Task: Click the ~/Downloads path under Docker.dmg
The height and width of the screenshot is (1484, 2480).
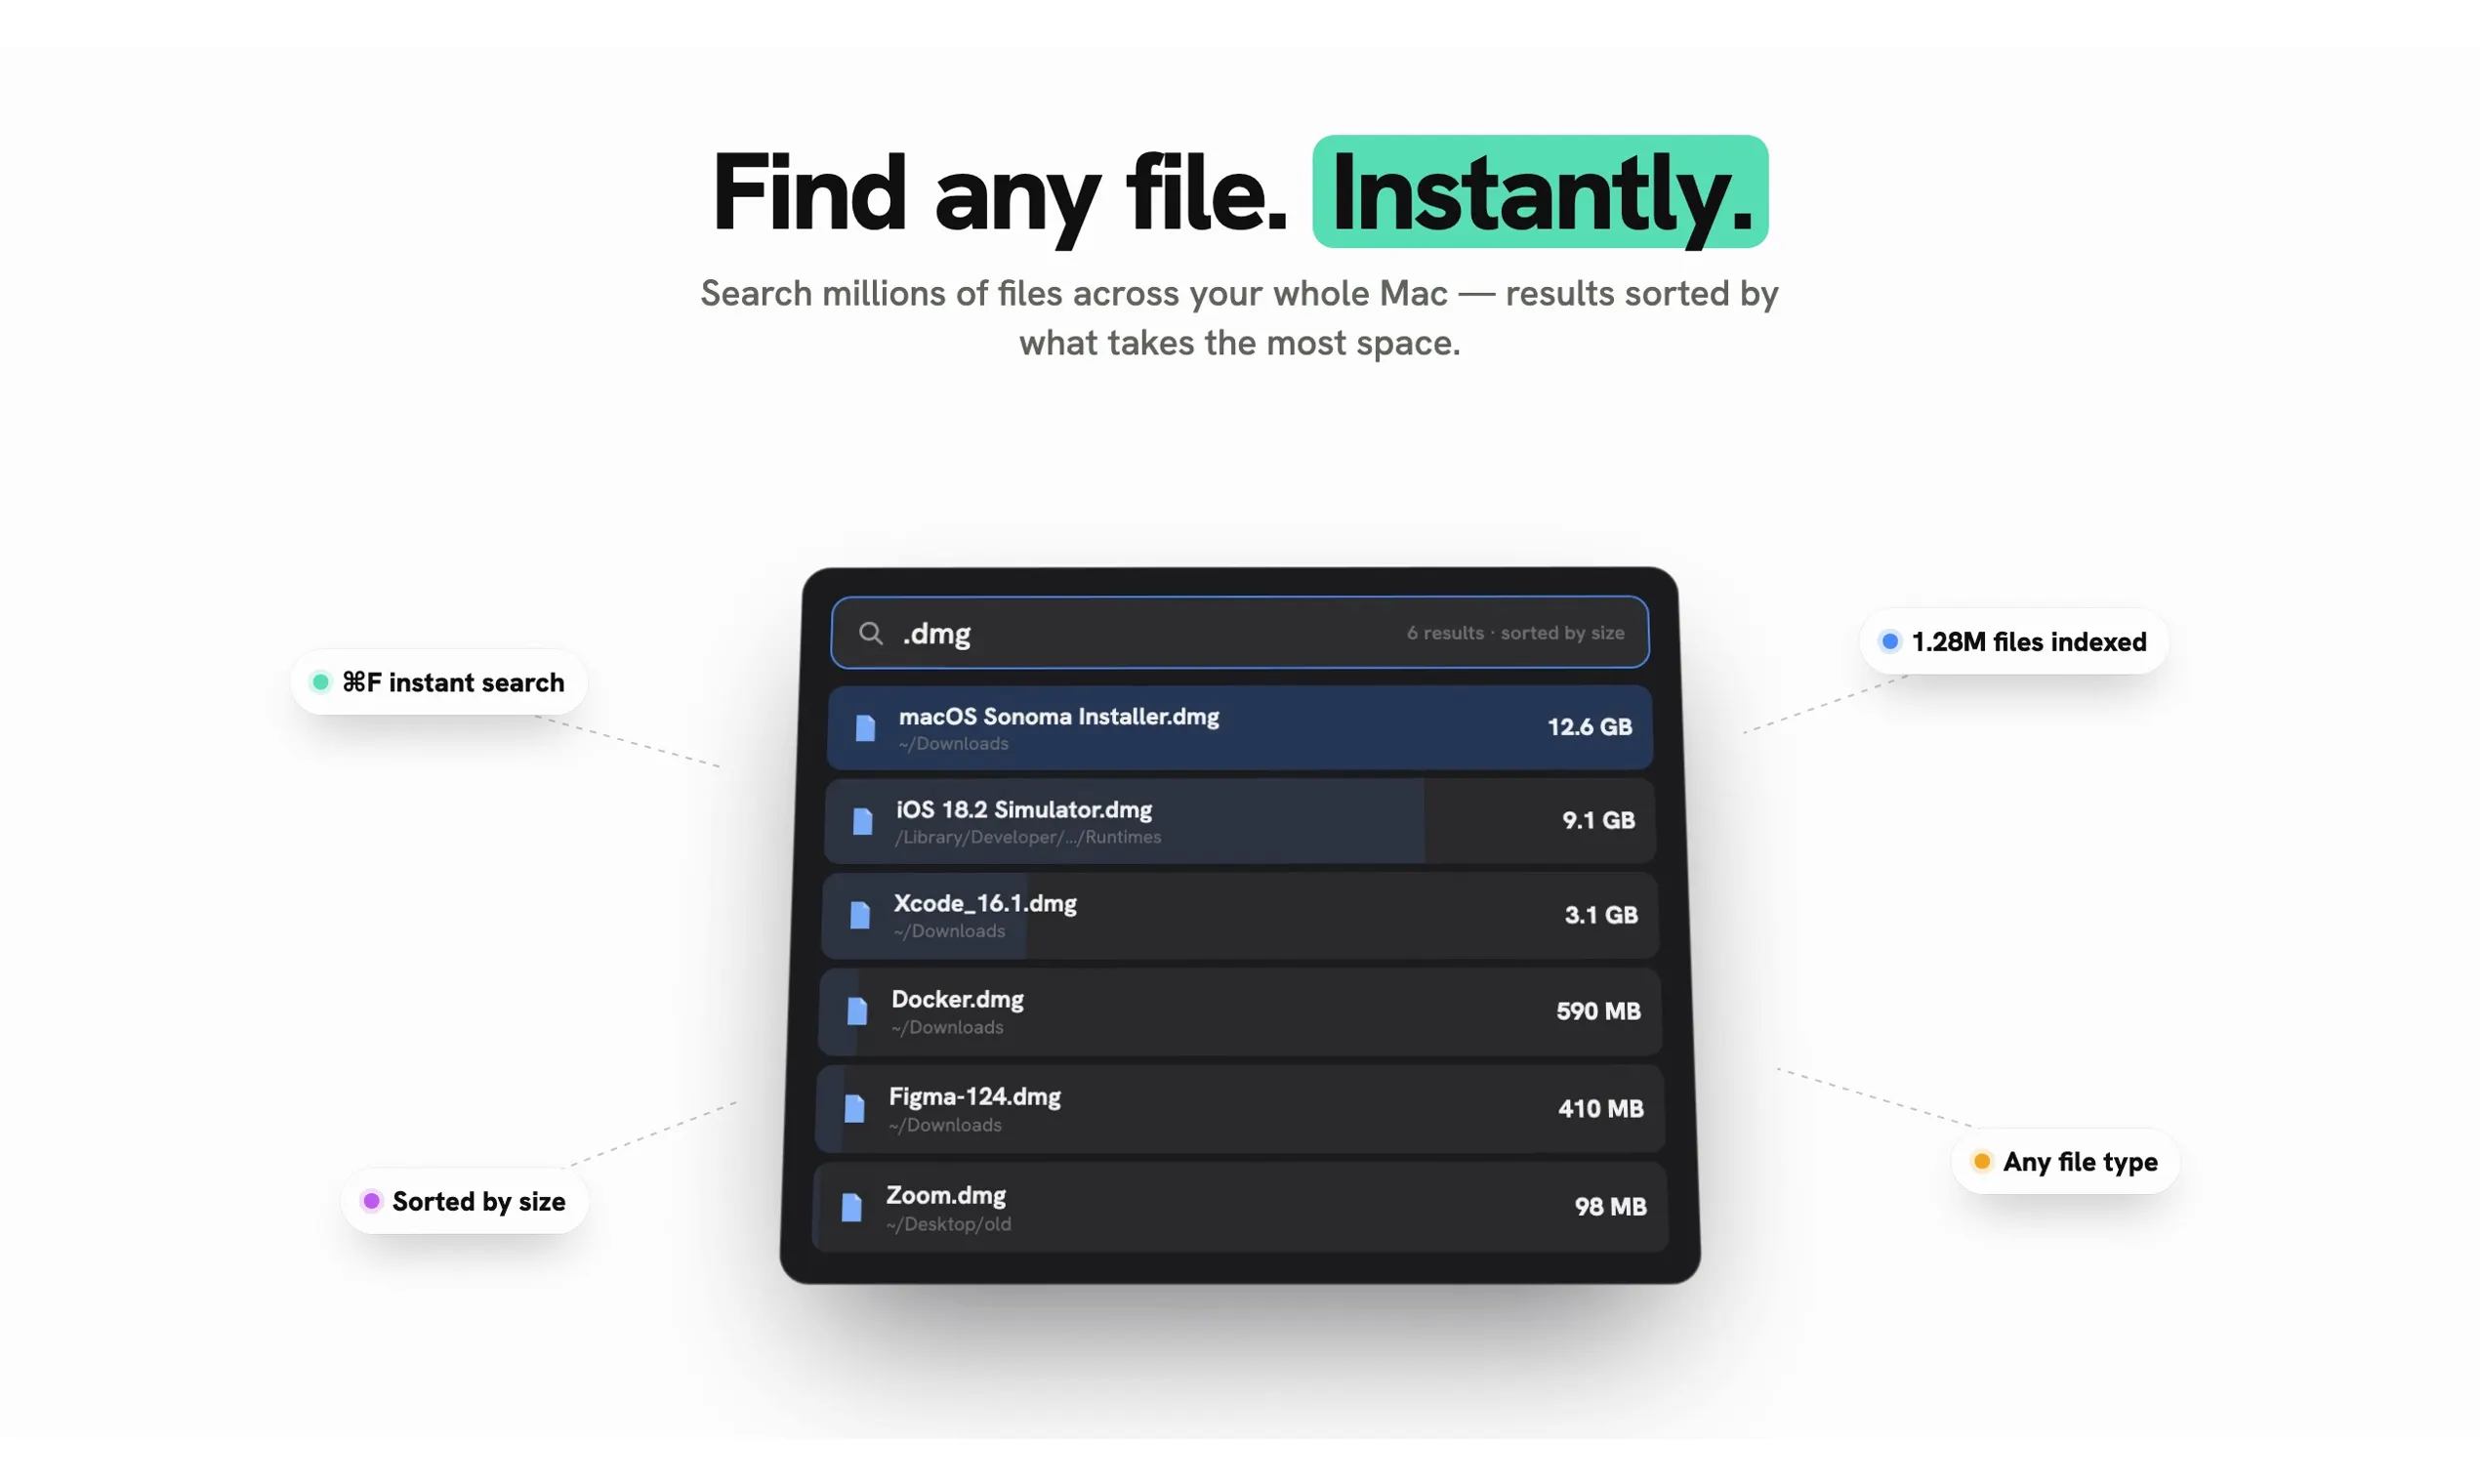Action: point(946,1027)
